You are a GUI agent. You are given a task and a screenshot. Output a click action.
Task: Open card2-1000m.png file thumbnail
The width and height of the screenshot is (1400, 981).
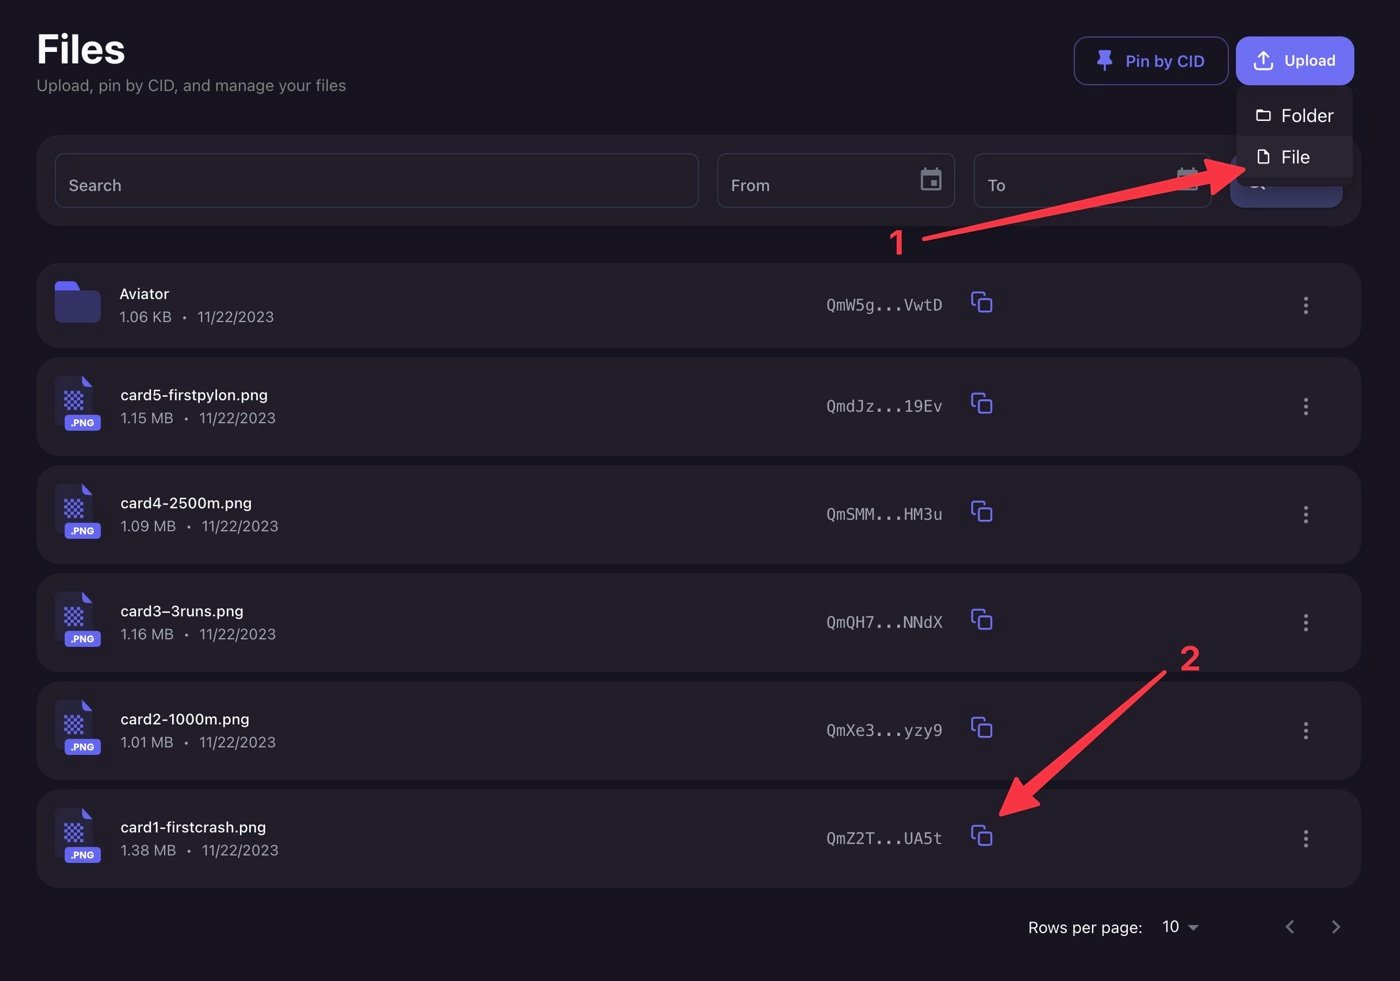(x=78, y=727)
